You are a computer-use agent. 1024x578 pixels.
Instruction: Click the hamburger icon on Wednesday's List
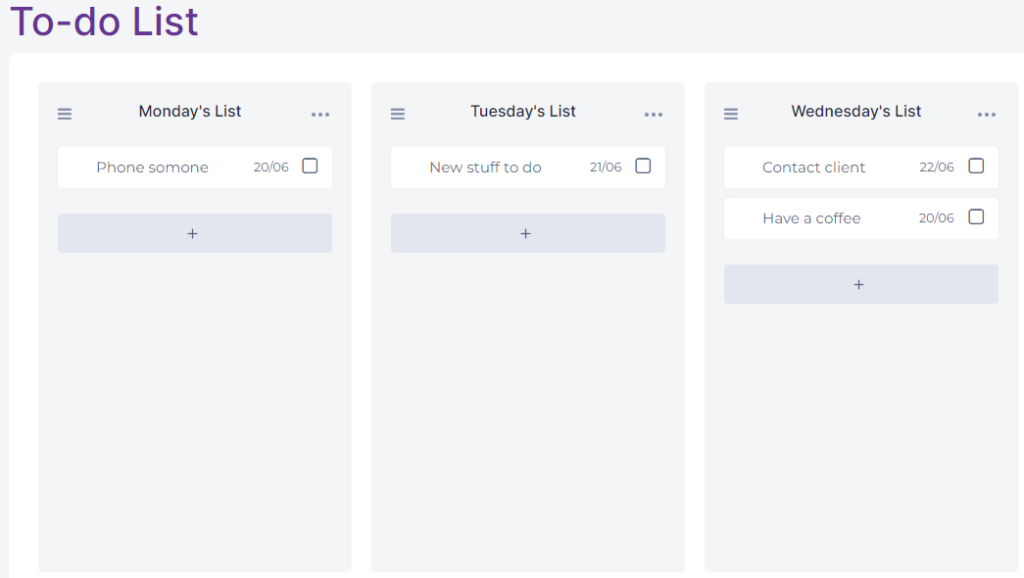click(x=731, y=113)
